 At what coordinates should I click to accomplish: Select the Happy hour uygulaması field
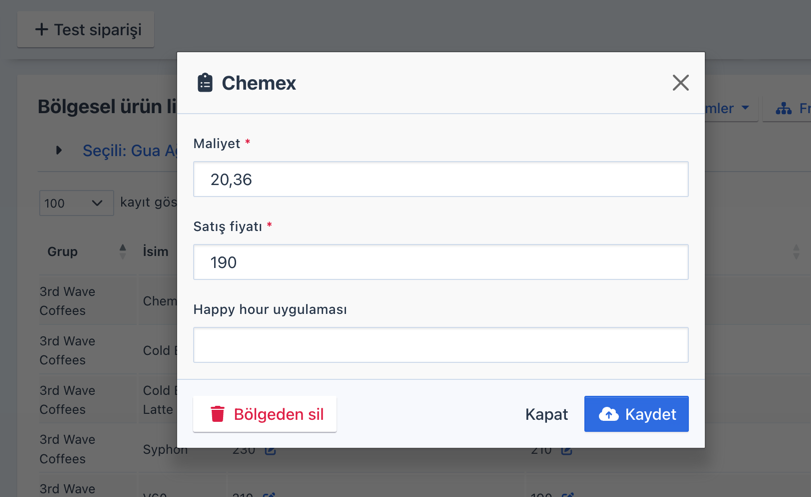click(440, 345)
